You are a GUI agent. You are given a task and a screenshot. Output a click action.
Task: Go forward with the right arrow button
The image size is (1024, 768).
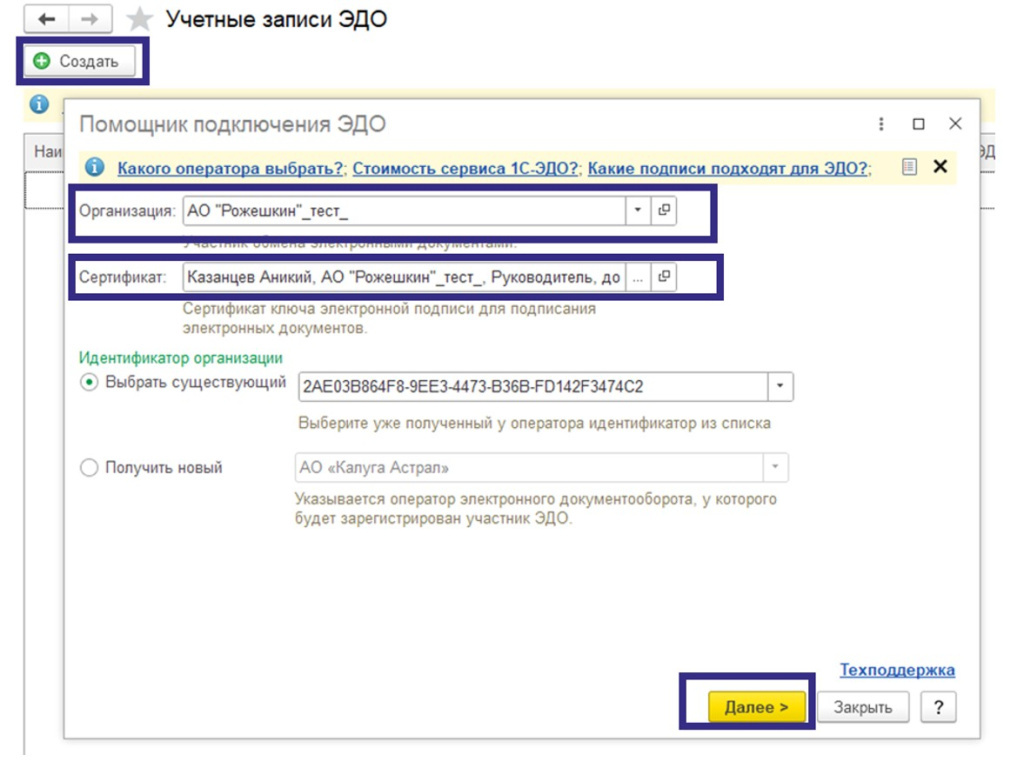coord(89,19)
